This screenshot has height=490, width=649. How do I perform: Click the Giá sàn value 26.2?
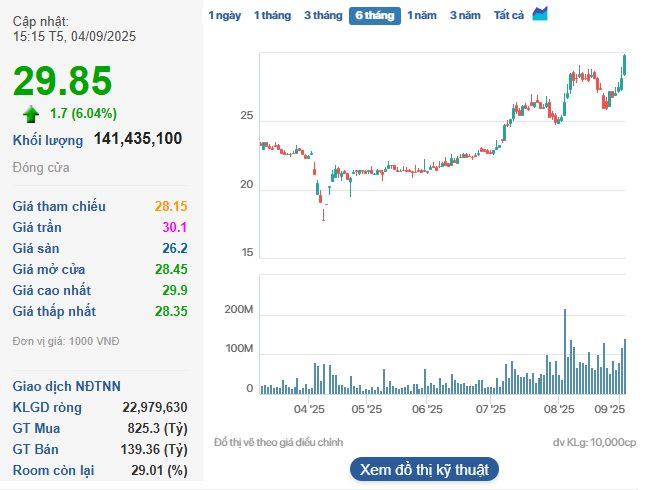click(x=175, y=248)
